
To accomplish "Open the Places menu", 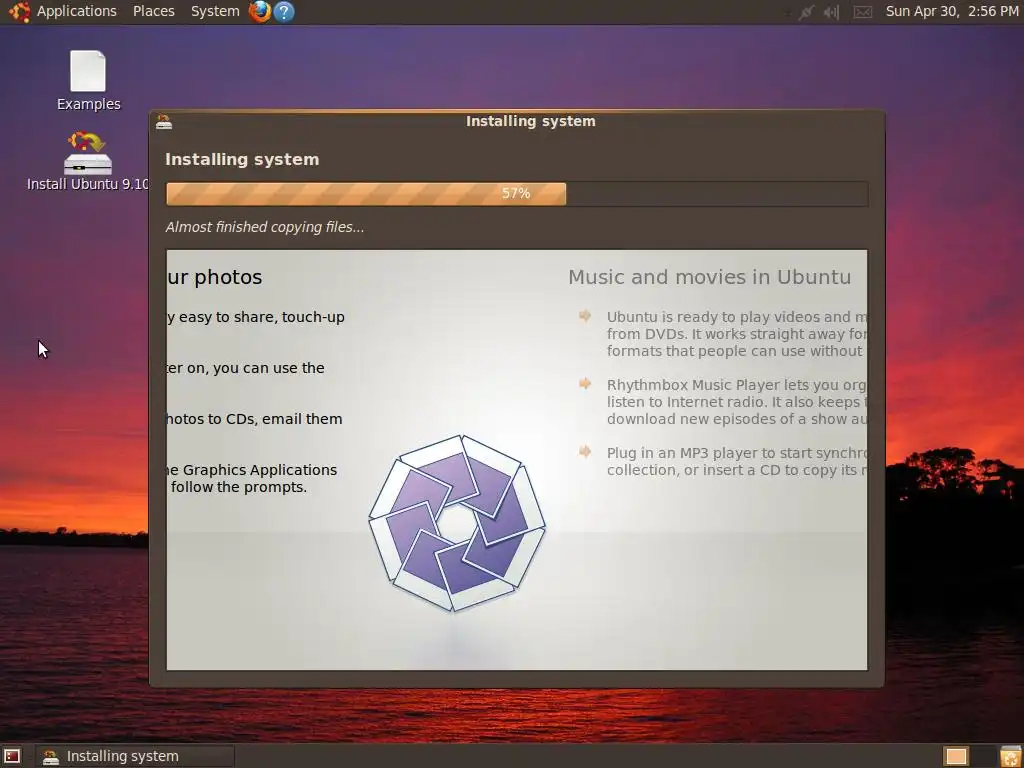I will [x=153, y=11].
